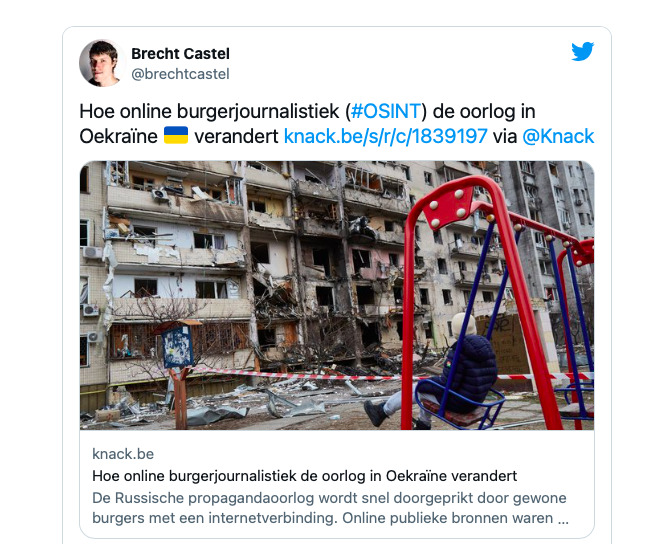
Task: Open the bombed apartment photo preview
Action: pos(337,295)
